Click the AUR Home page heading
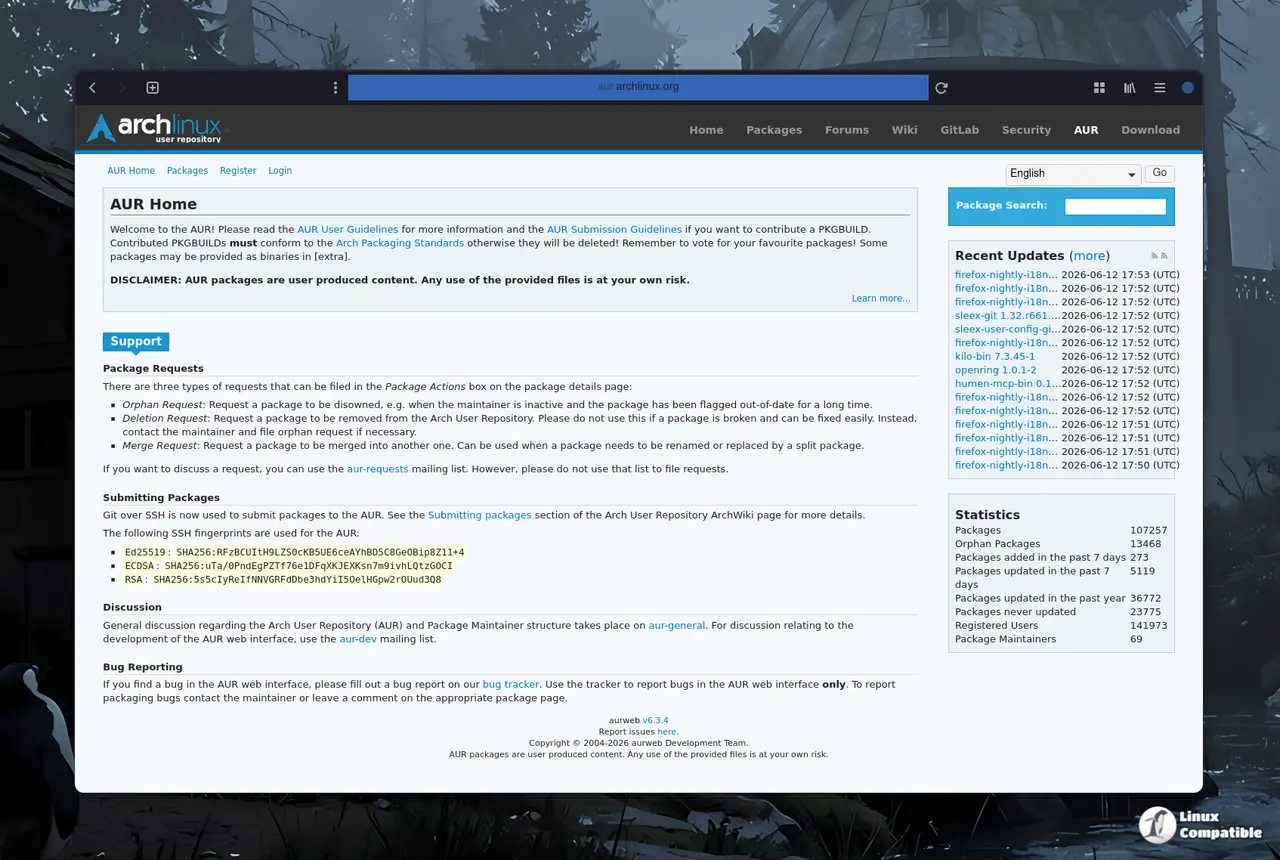The width and height of the screenshot is (1280, 860). [153, 204]
